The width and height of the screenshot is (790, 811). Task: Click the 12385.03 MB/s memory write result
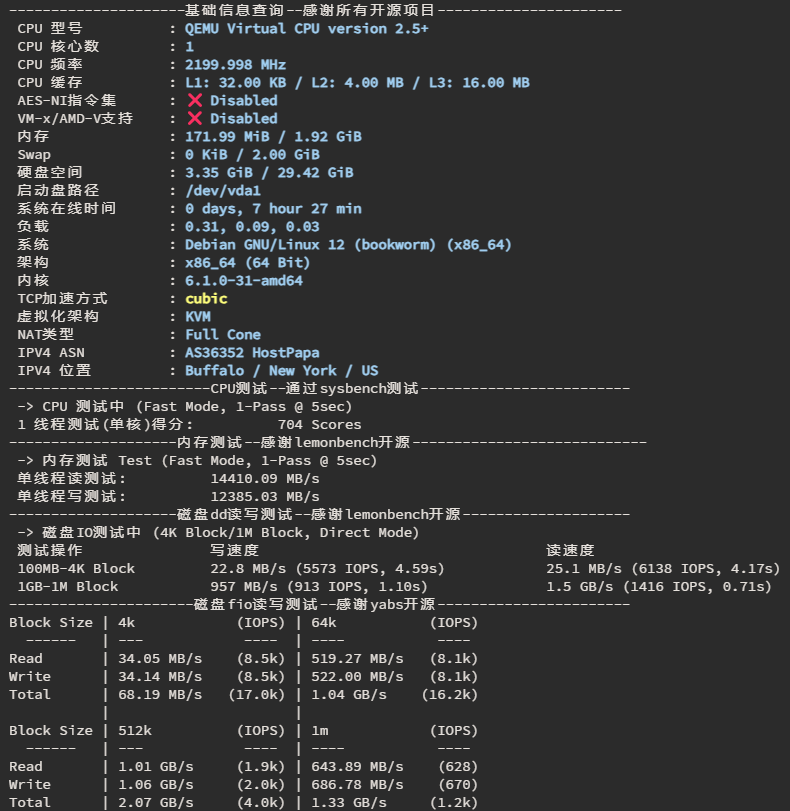(265, 497)
